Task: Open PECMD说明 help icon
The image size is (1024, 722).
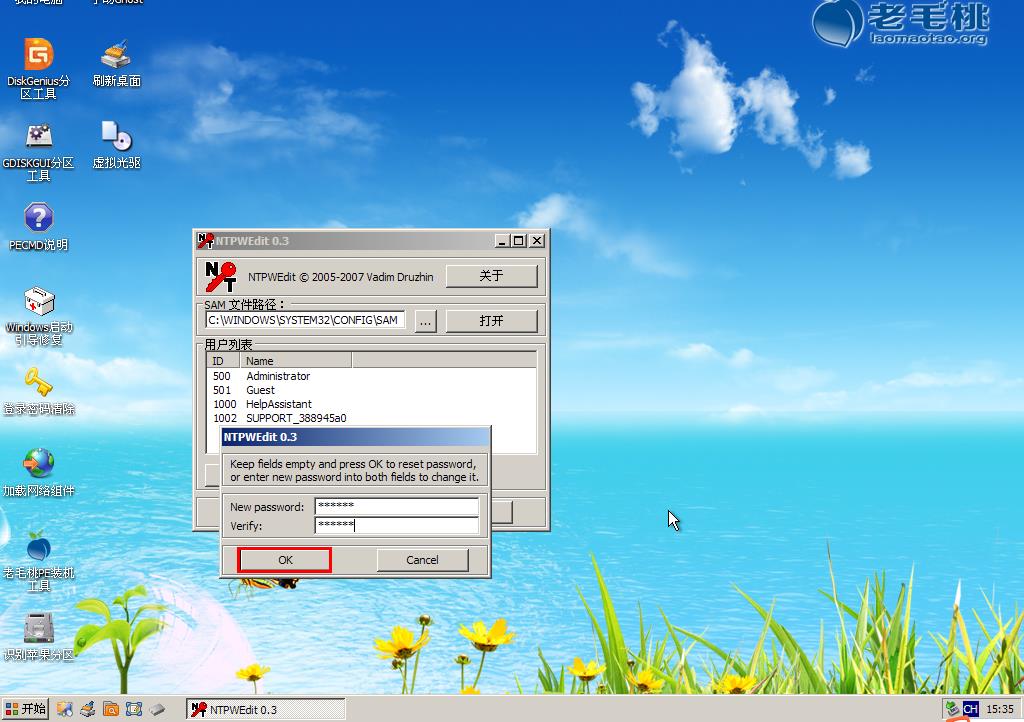Action: [38, 219]
